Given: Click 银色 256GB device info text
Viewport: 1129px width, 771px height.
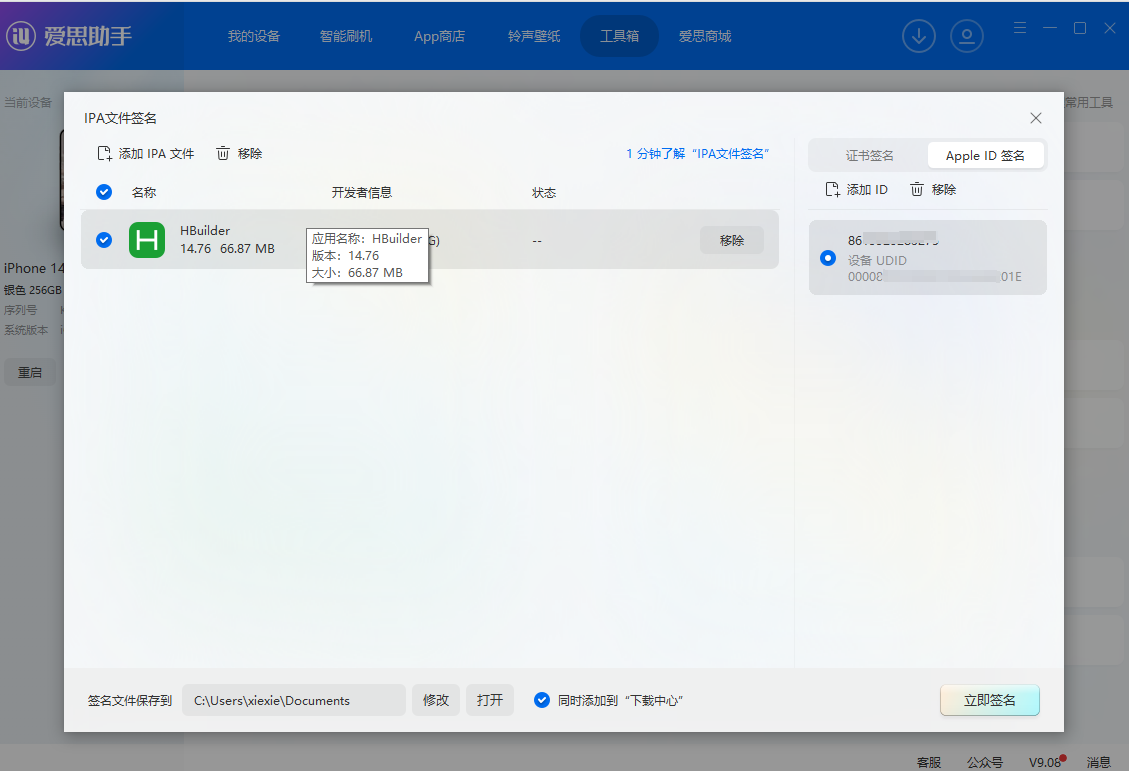Looking at the screenshot, I should click(32, 290).
